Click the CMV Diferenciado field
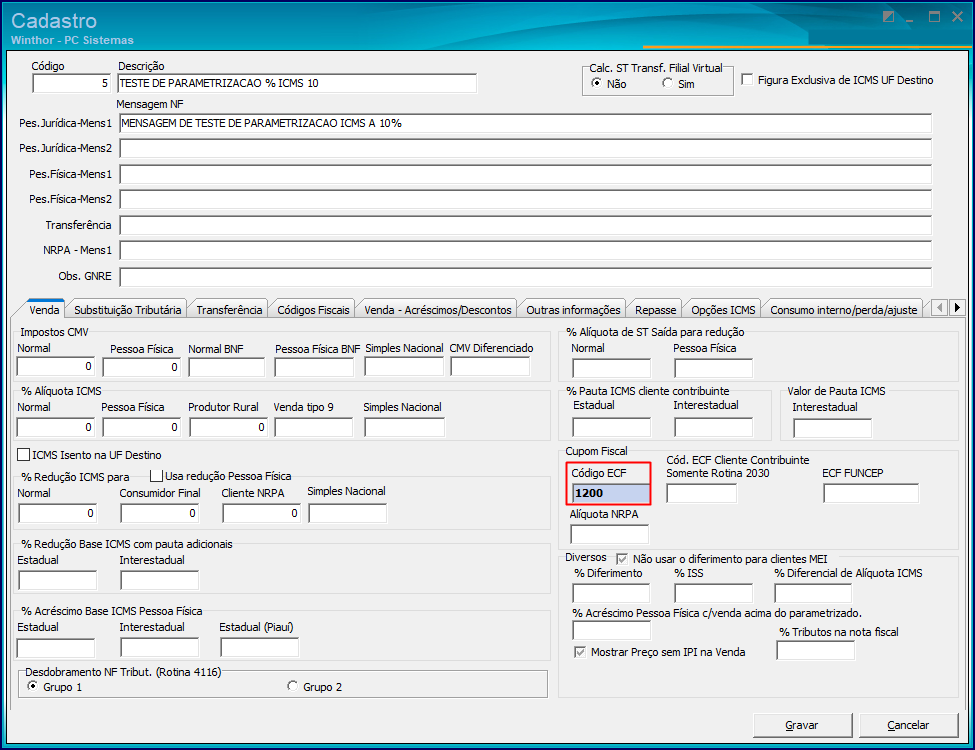Screen dimensions: 975x750 point(490,367)
